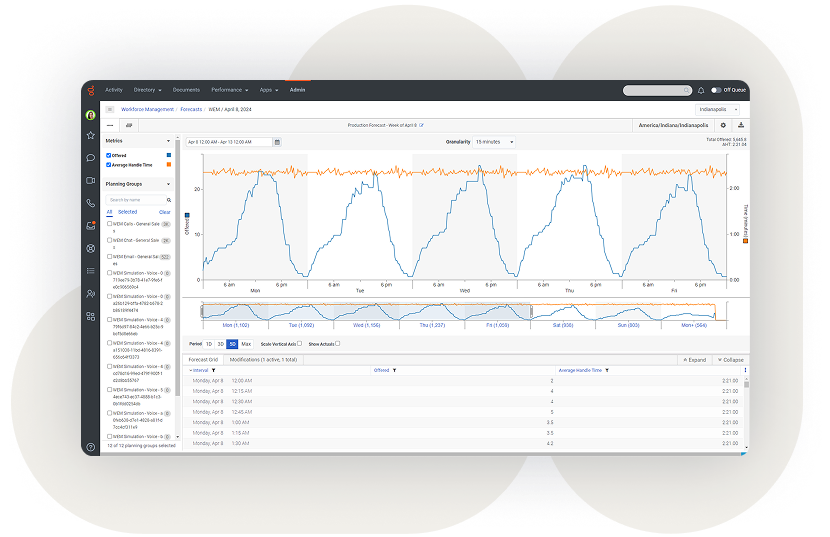Open the forecast settings gear

tap(723, 125)
